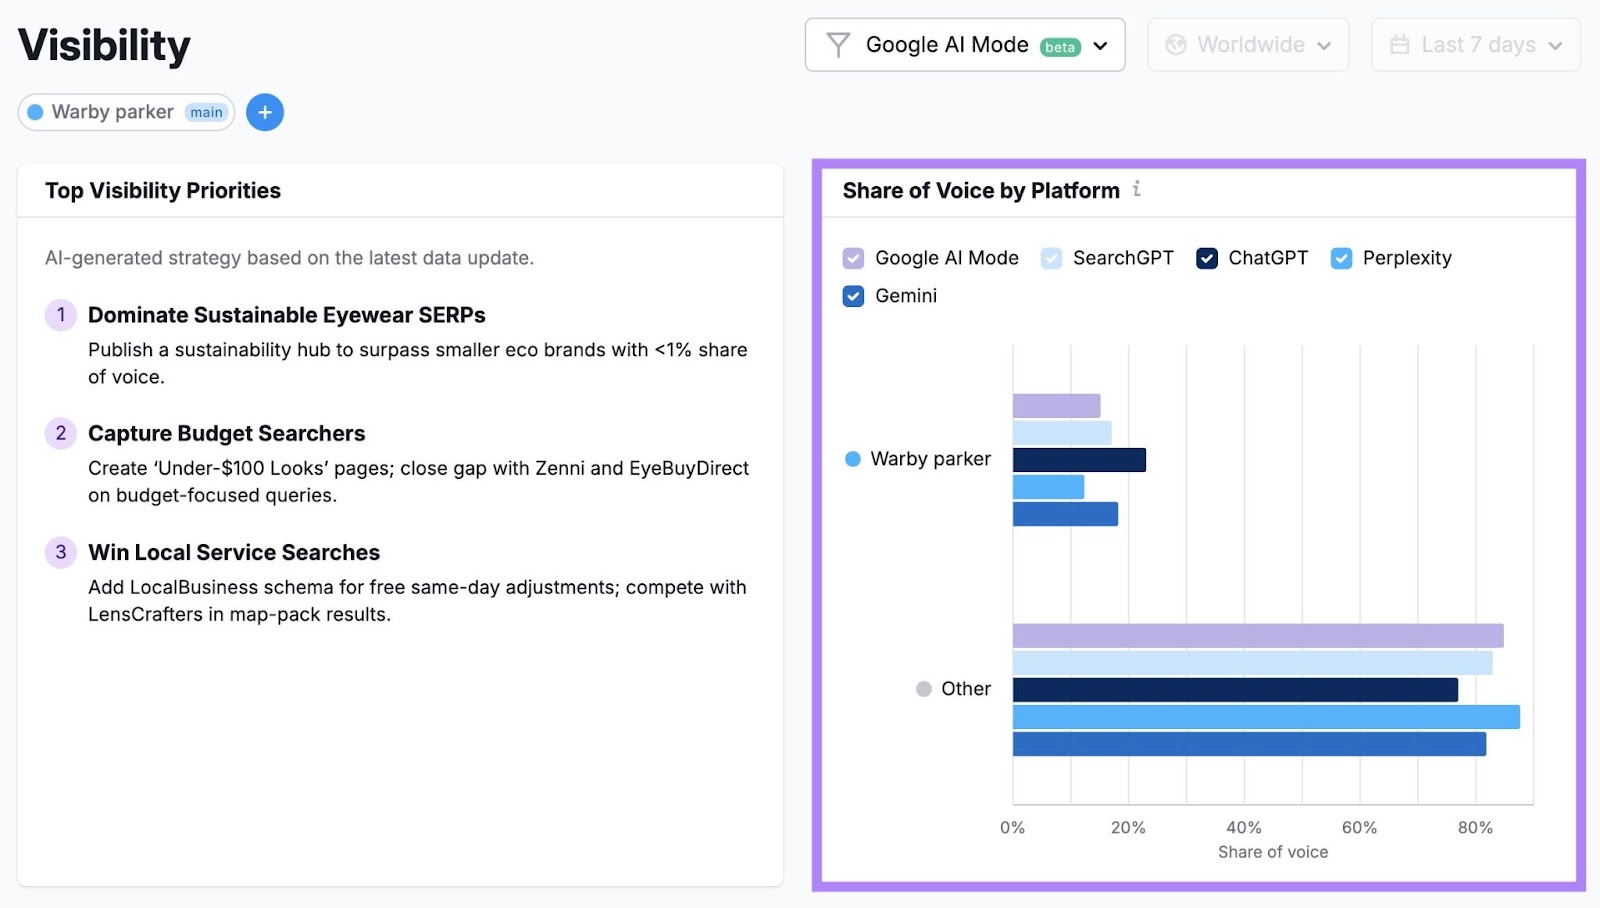
Task: Click Other Gemini blue bar
Action: click(1249, 744)
